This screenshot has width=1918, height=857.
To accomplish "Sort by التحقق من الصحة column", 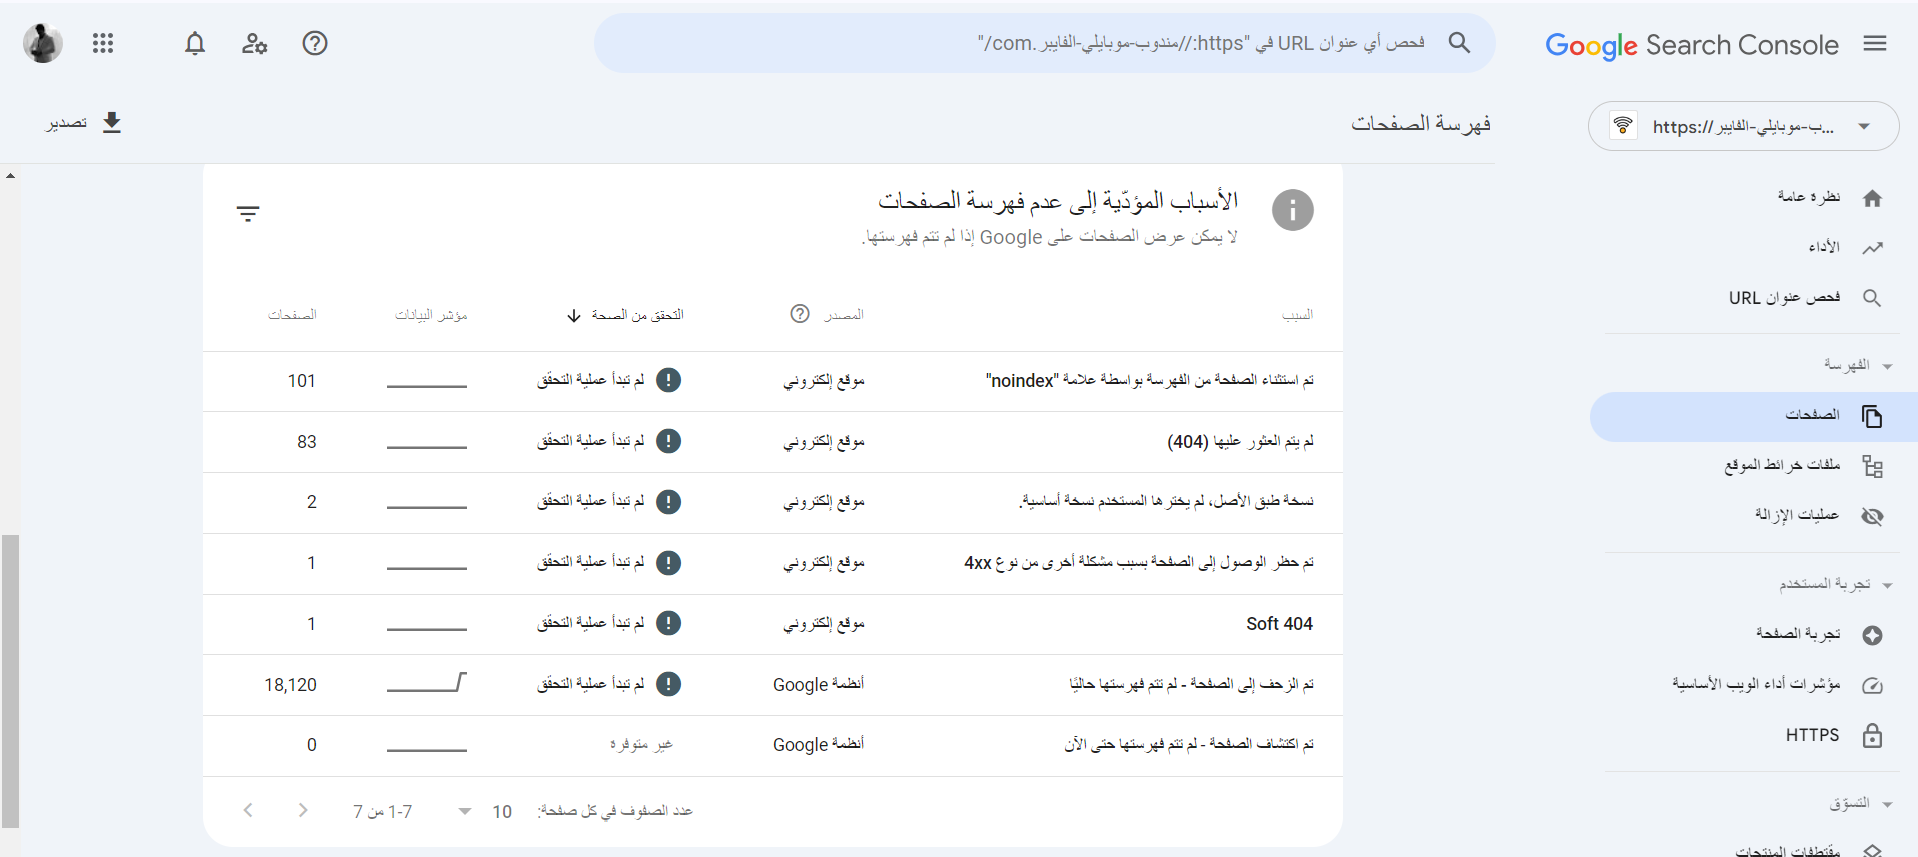I will tap(625, 315).
